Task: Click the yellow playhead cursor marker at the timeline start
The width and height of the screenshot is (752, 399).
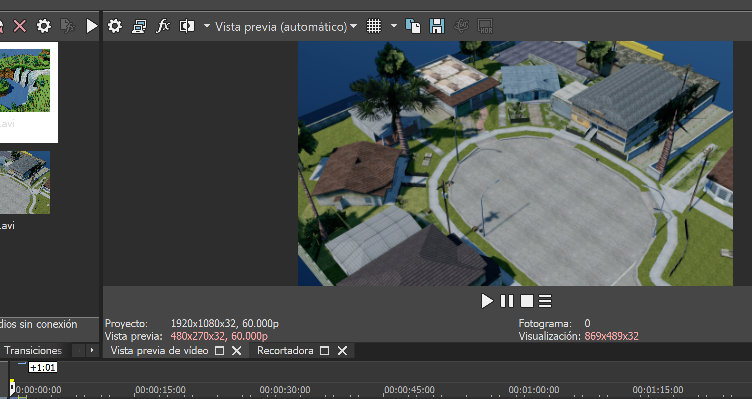Action: pos(12,387)
